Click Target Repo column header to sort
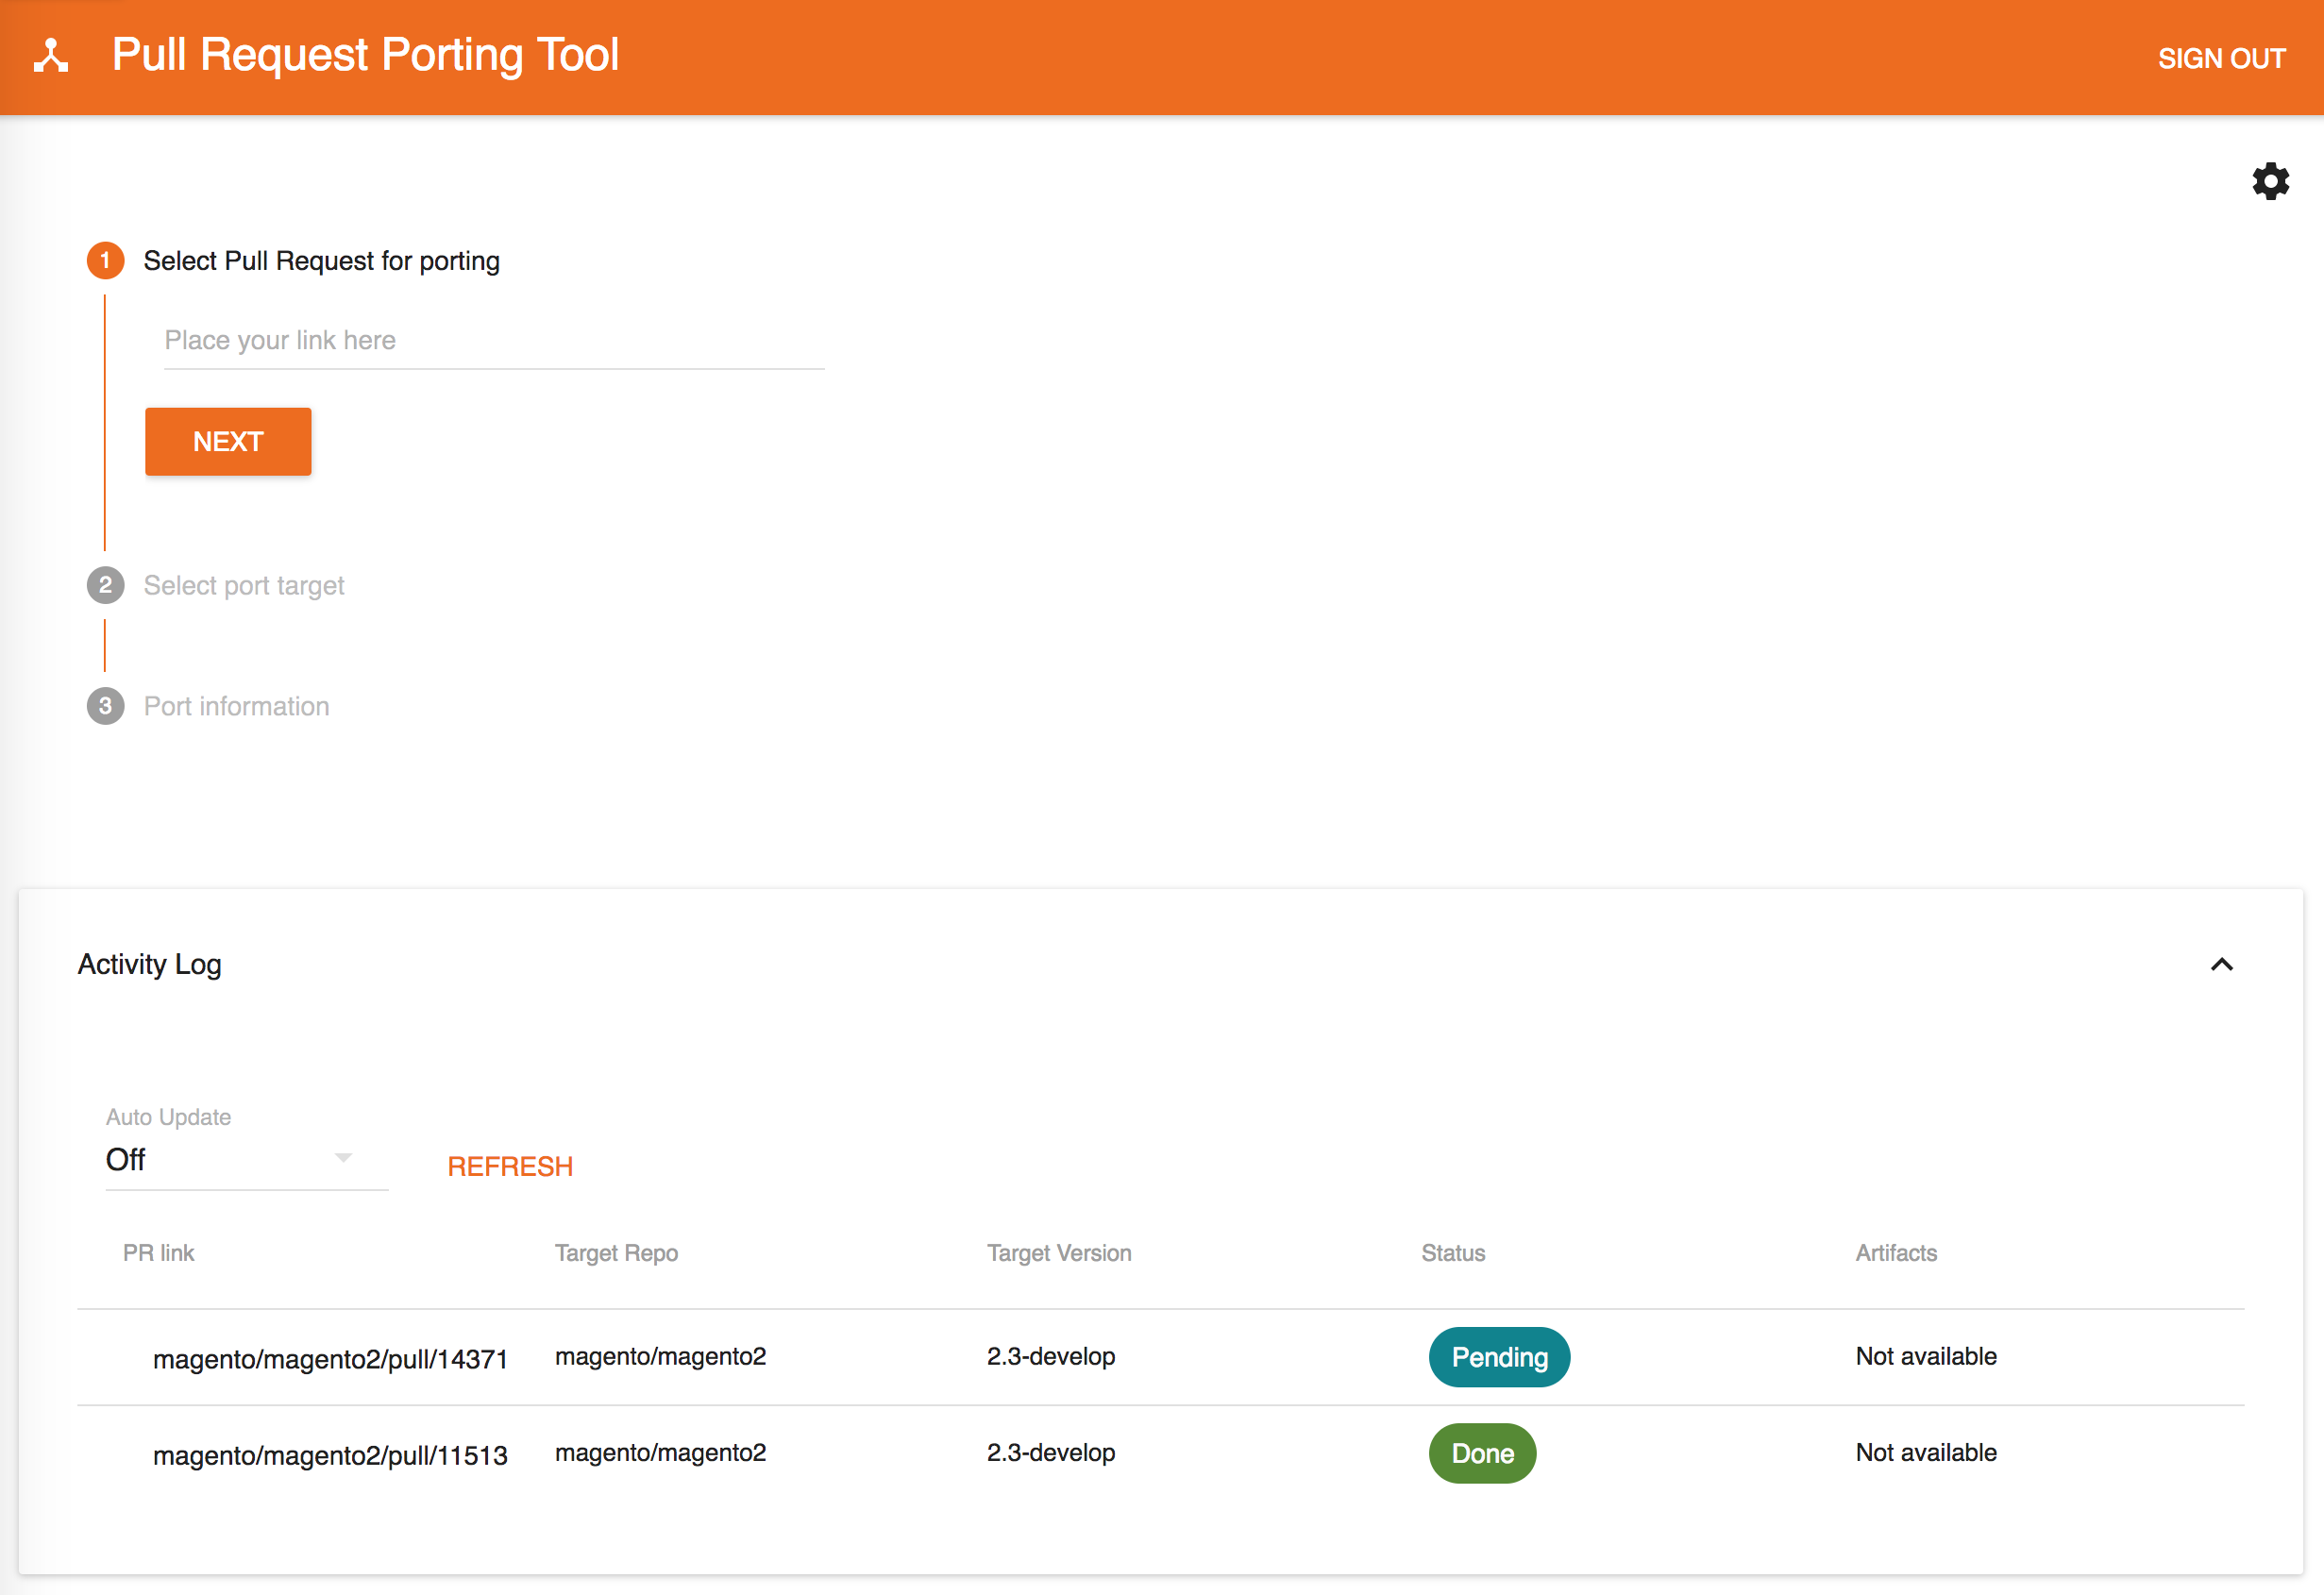The height and width of the screenshot is (1595, 2324). (x=618, y=1252)
